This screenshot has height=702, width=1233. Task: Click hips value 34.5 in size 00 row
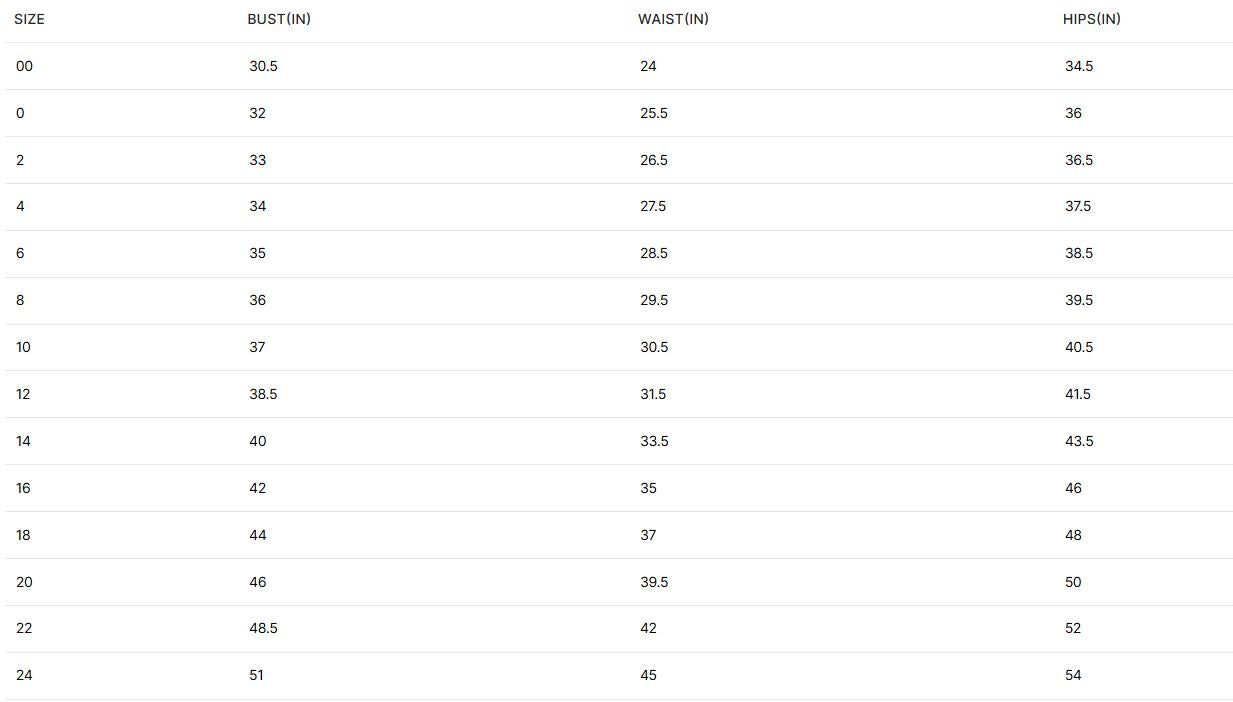pyautogui.click(x=1079, y=66)
